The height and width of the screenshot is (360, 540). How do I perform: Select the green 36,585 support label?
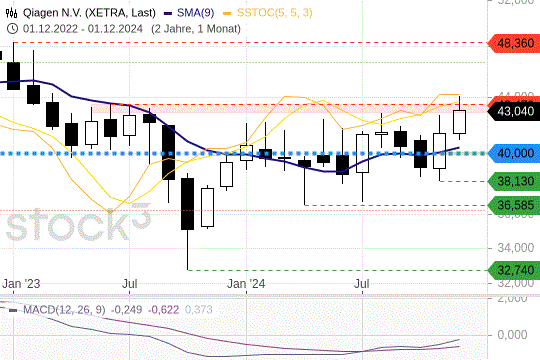tap(514, 206)
